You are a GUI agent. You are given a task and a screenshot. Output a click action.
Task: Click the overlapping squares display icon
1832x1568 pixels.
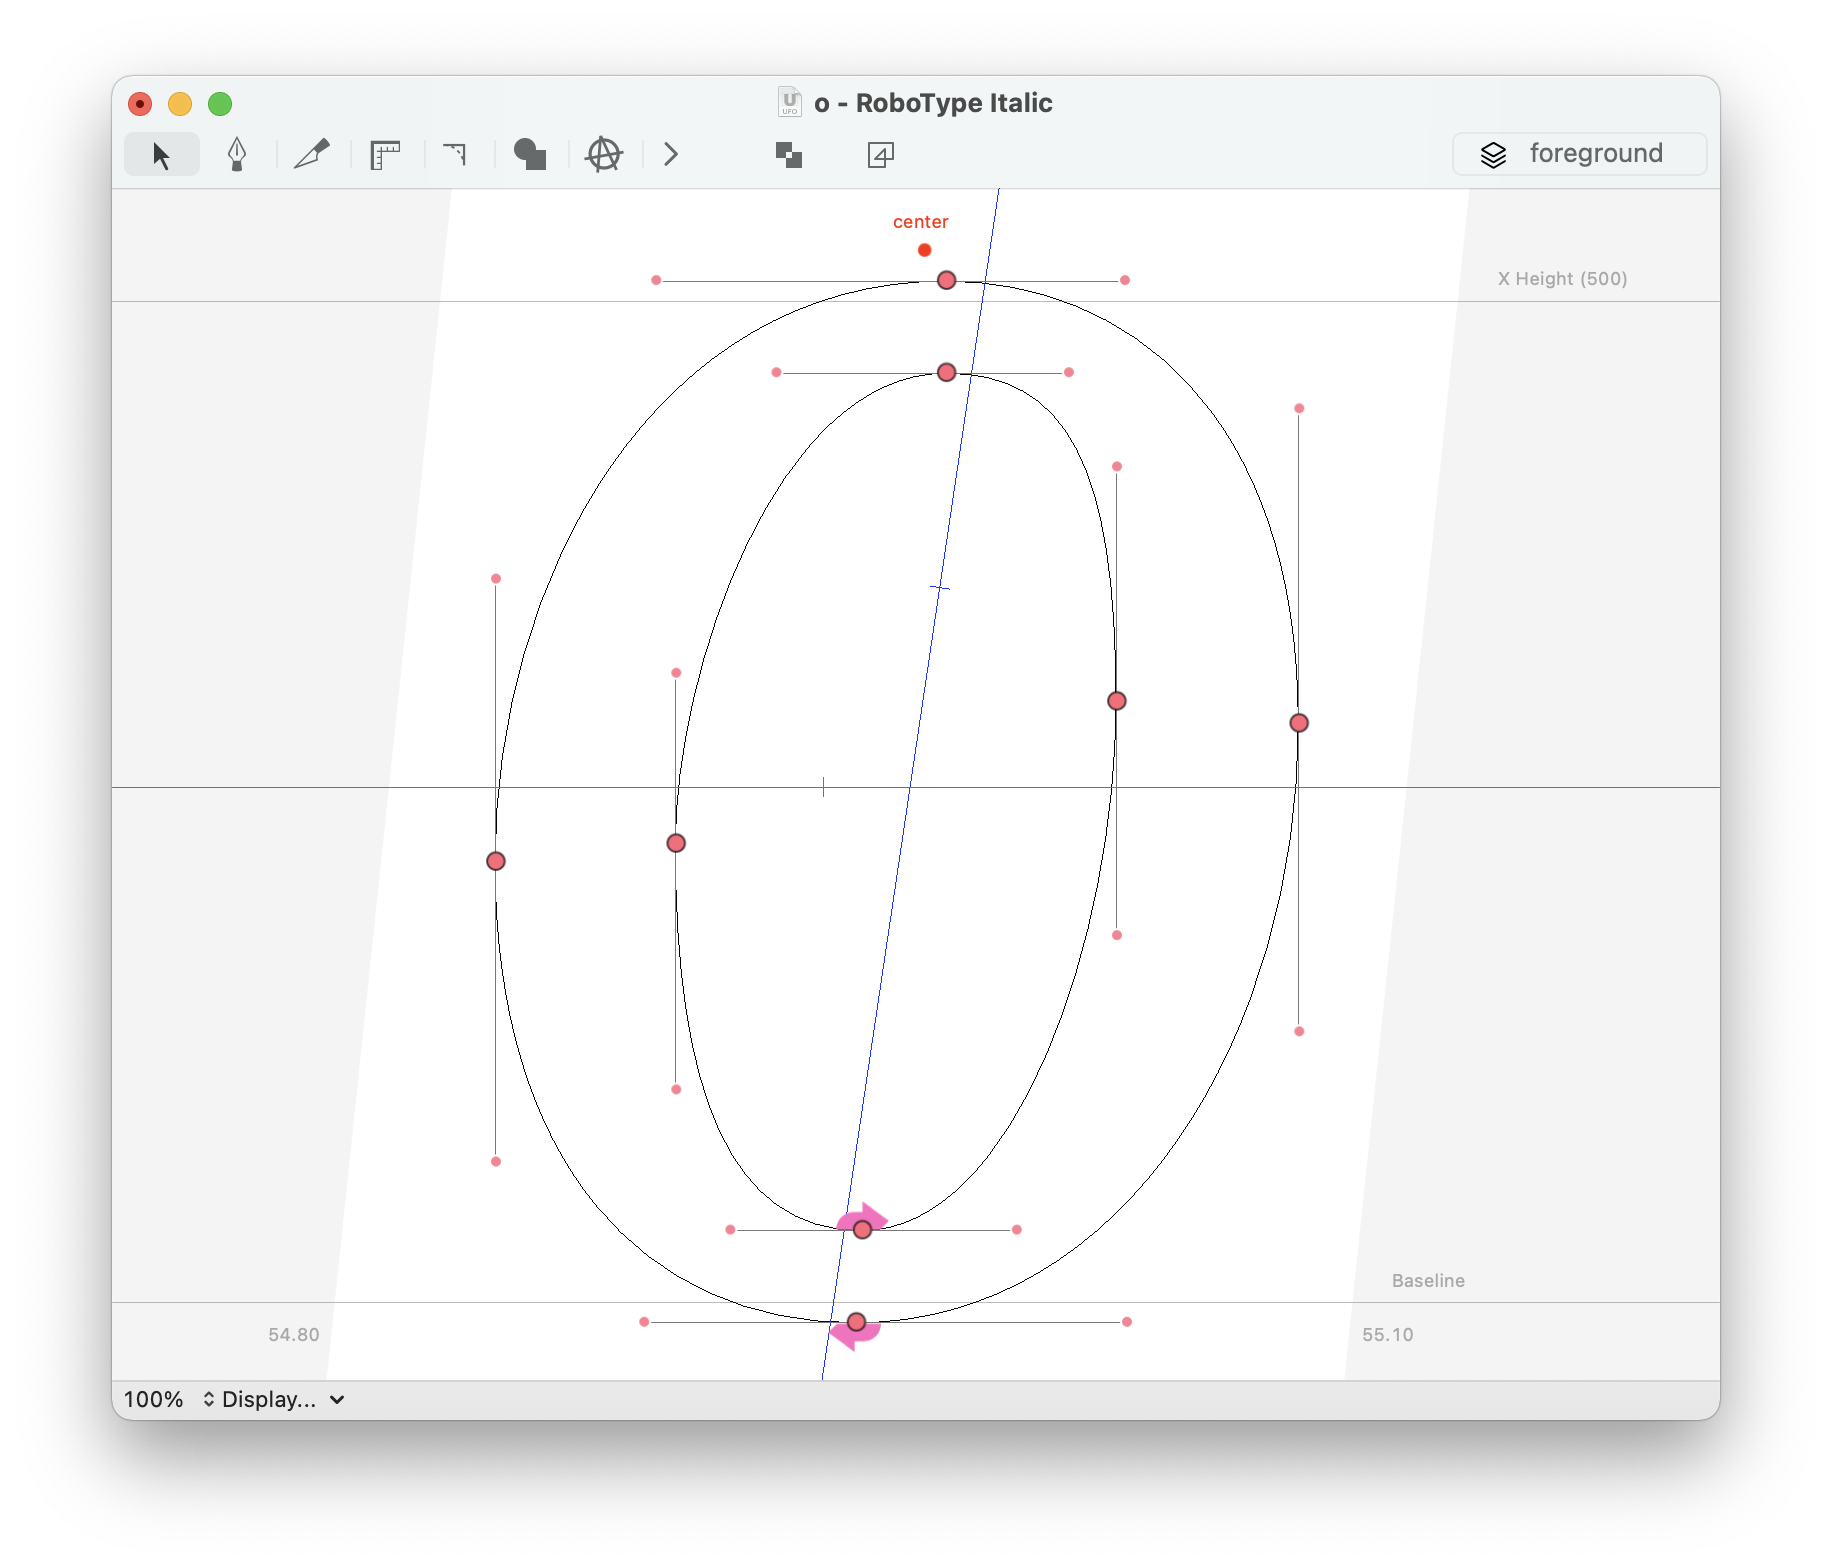pos(789,154)
